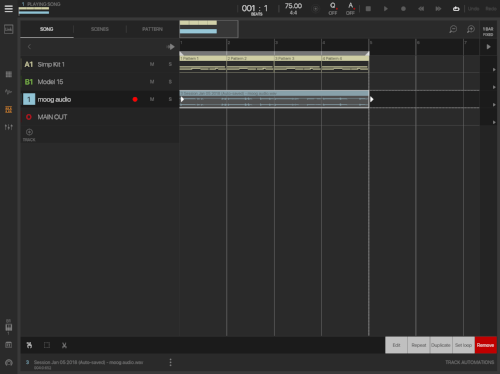Screen dimensions: 500x374
Task: Mute the Simp Kit 1 track
Action: 152,64
